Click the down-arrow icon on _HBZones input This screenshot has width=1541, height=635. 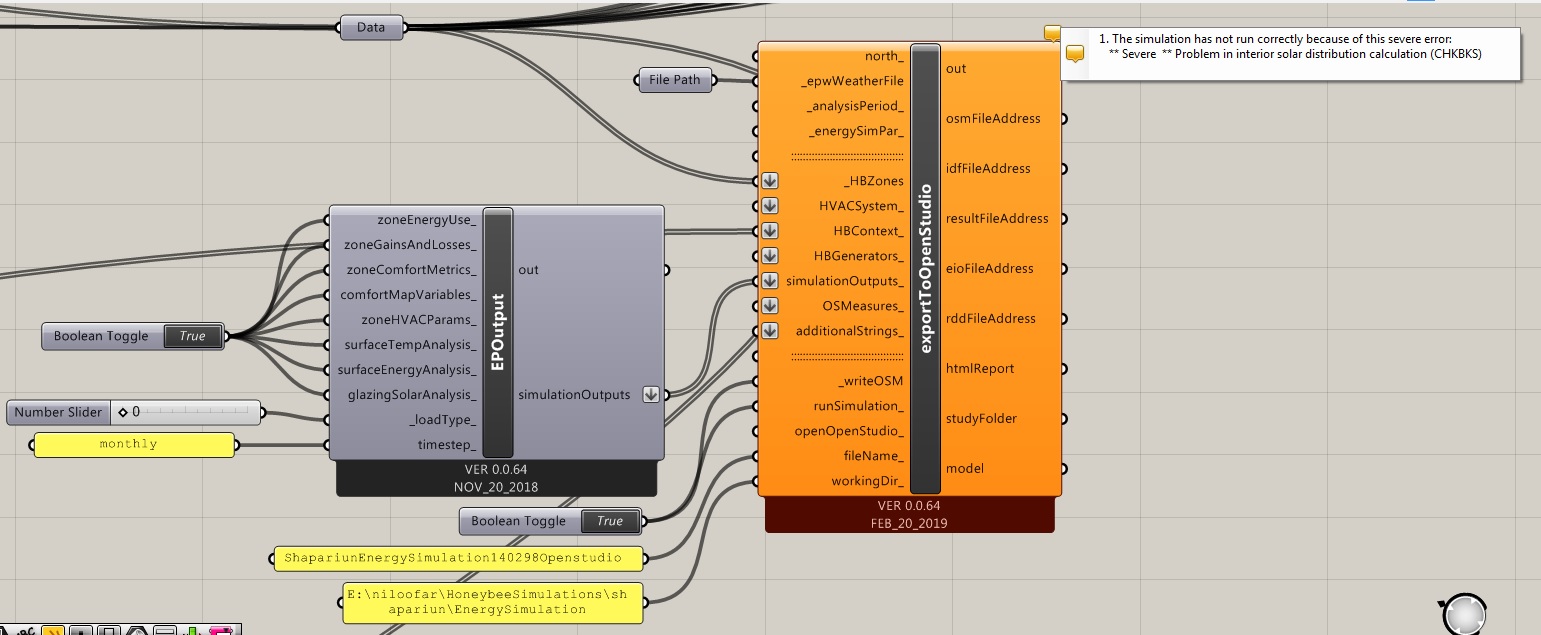click(769, 181)
